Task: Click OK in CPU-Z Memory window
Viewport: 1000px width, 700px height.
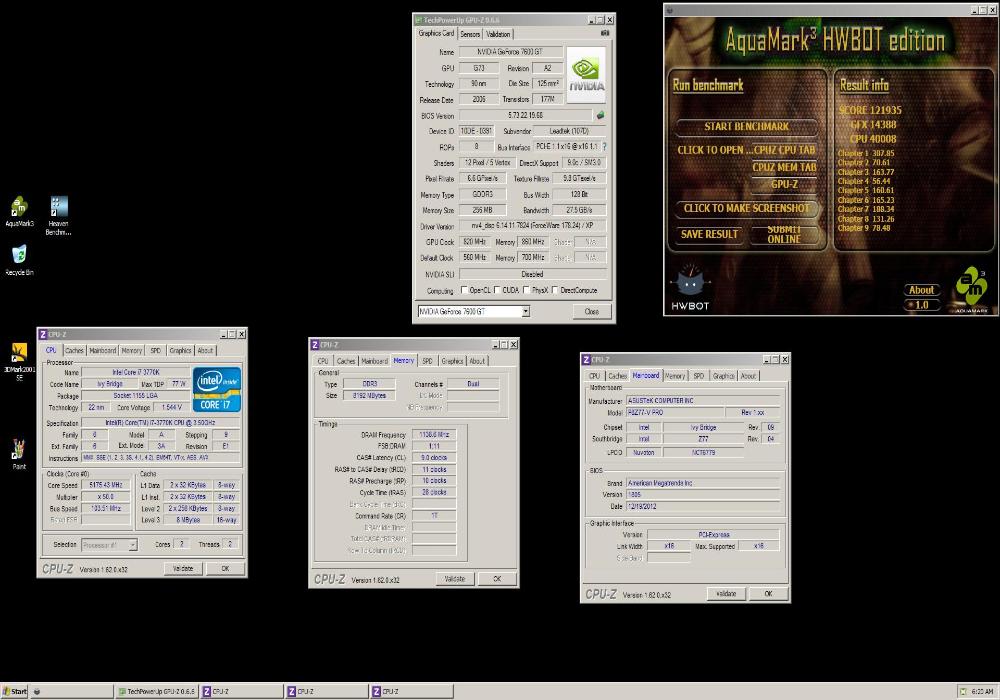Action: pos(497,579)
